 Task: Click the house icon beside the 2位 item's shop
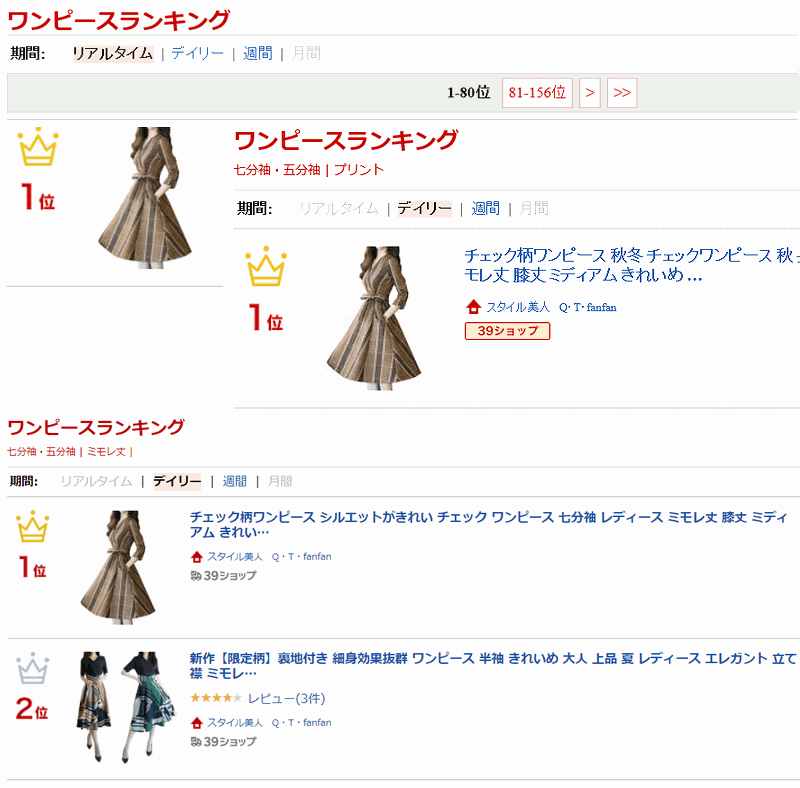[197, 722]
